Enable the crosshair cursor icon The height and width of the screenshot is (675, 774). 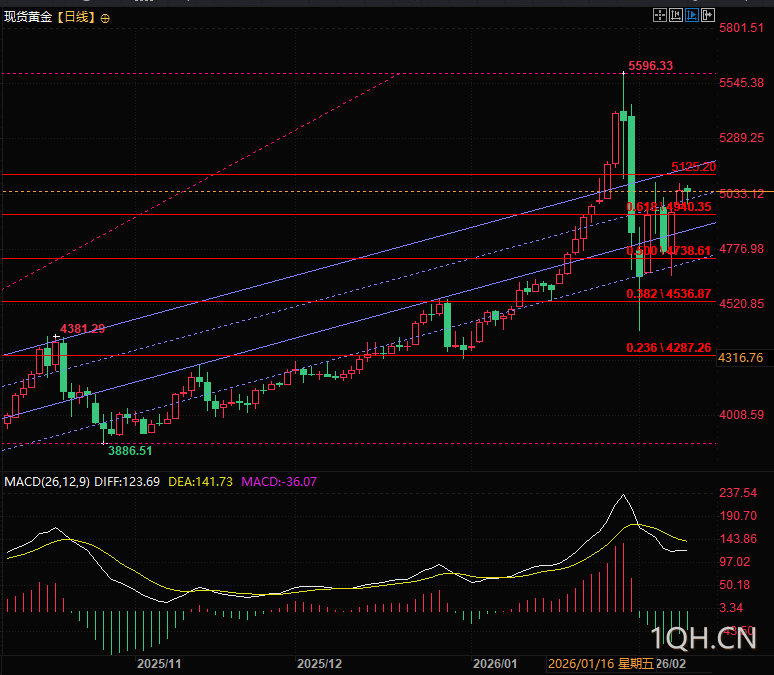point(659,15)
